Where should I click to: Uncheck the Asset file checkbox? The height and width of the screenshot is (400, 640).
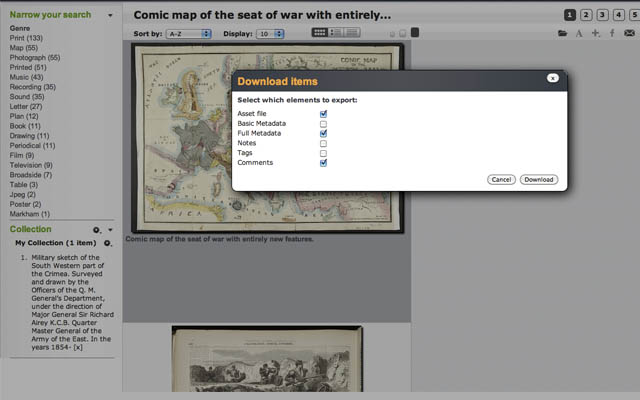[323, 114]
